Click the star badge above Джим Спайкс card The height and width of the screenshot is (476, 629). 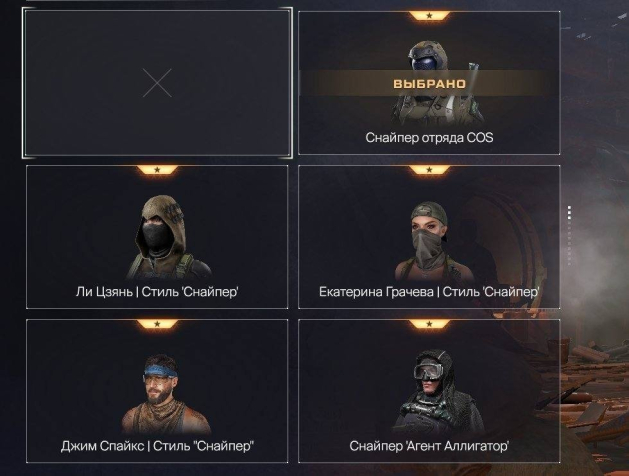pyautogui.click(x=157, y=324)
